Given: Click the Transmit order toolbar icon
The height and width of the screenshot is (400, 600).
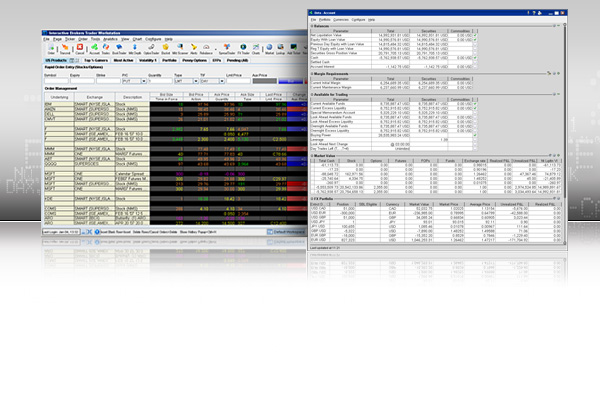Looking at the screenshot, I should [x=65, y=47].
